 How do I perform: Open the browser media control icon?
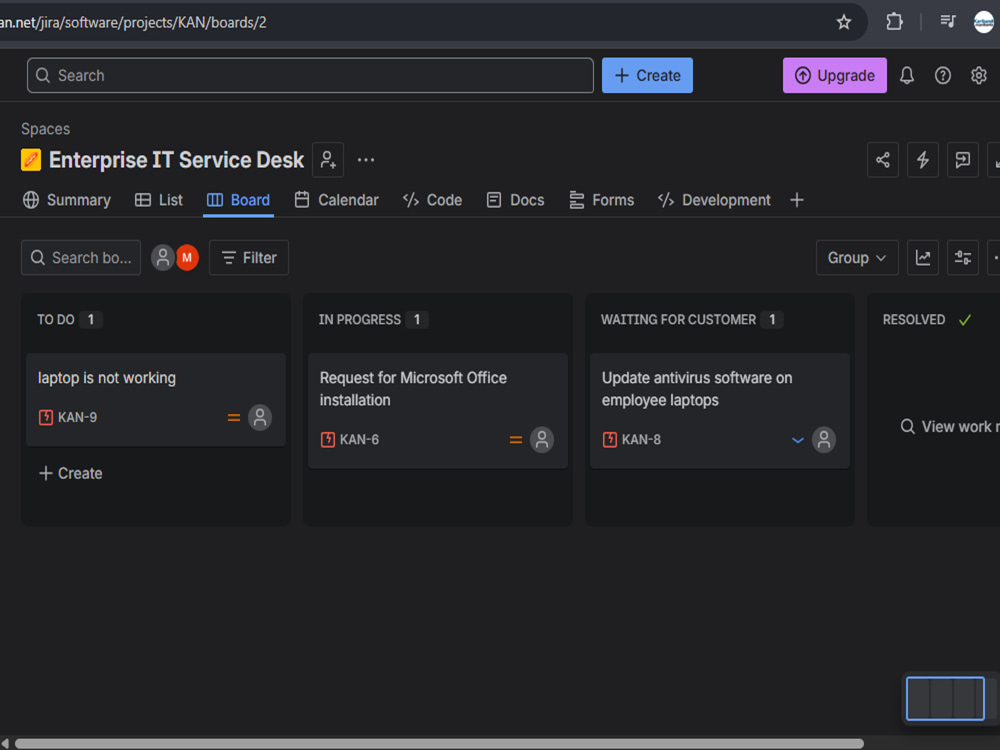(948, 22)
